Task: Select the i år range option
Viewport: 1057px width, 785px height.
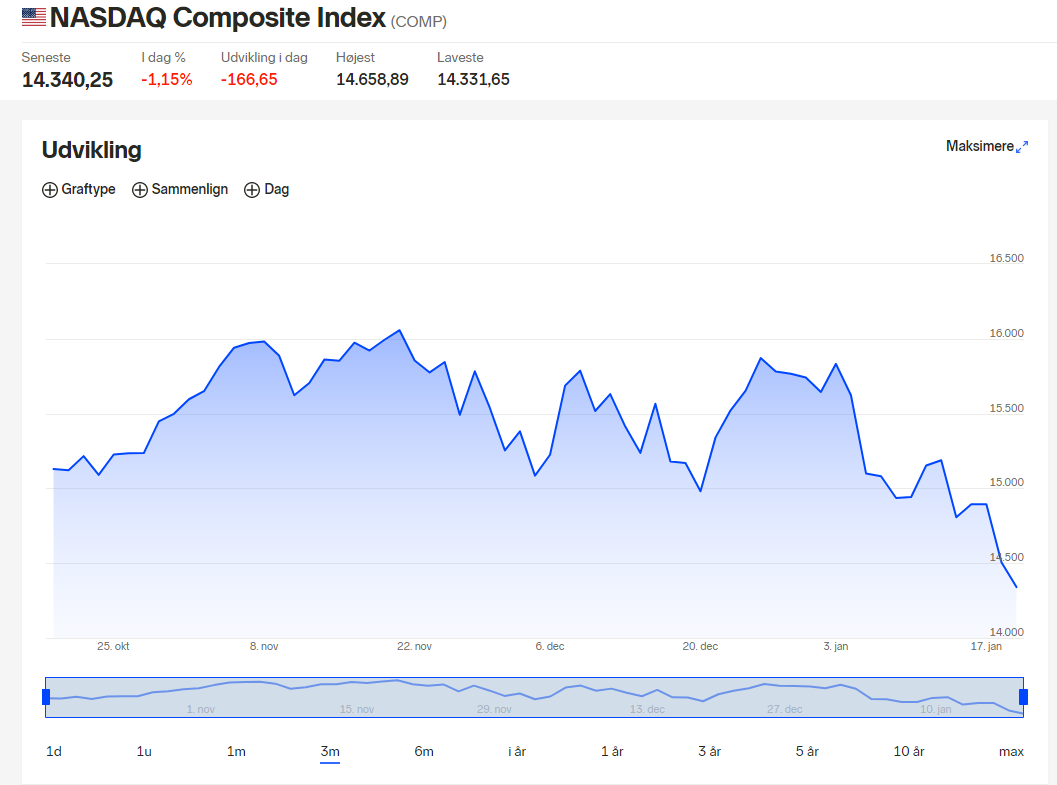Action: click(517, 751)
